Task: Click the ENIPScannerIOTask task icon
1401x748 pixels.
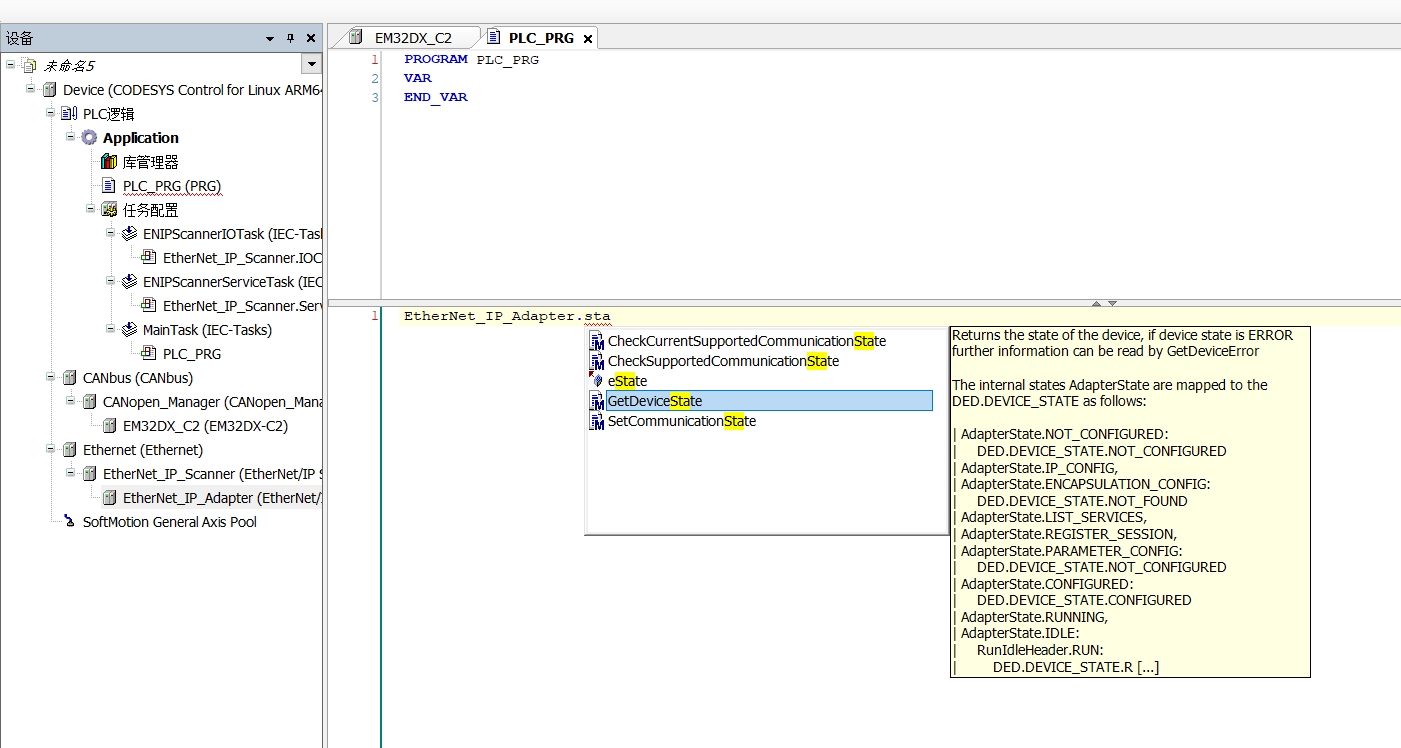Action: (129, 234)
